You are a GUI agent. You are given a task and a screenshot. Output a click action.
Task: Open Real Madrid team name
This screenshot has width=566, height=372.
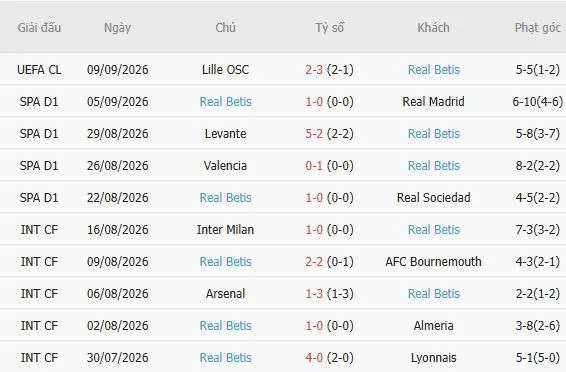pos(434,102)
